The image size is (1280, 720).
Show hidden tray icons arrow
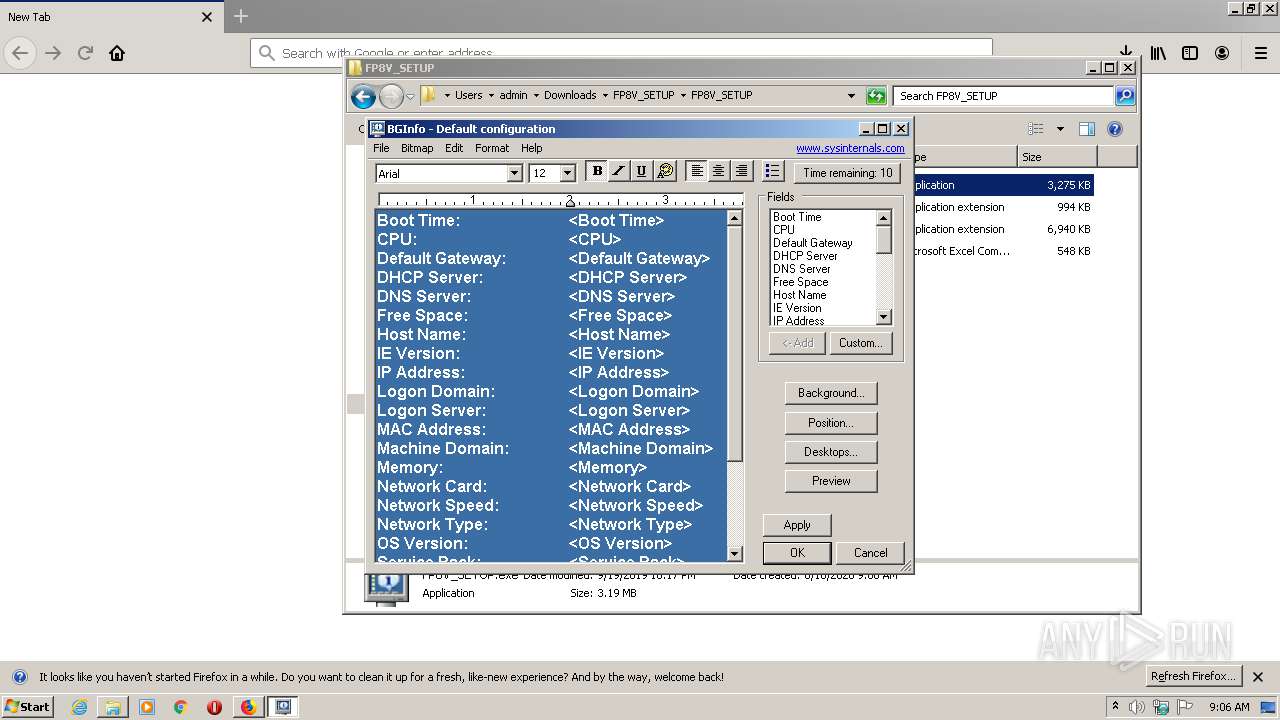[x=1115, y=706]
